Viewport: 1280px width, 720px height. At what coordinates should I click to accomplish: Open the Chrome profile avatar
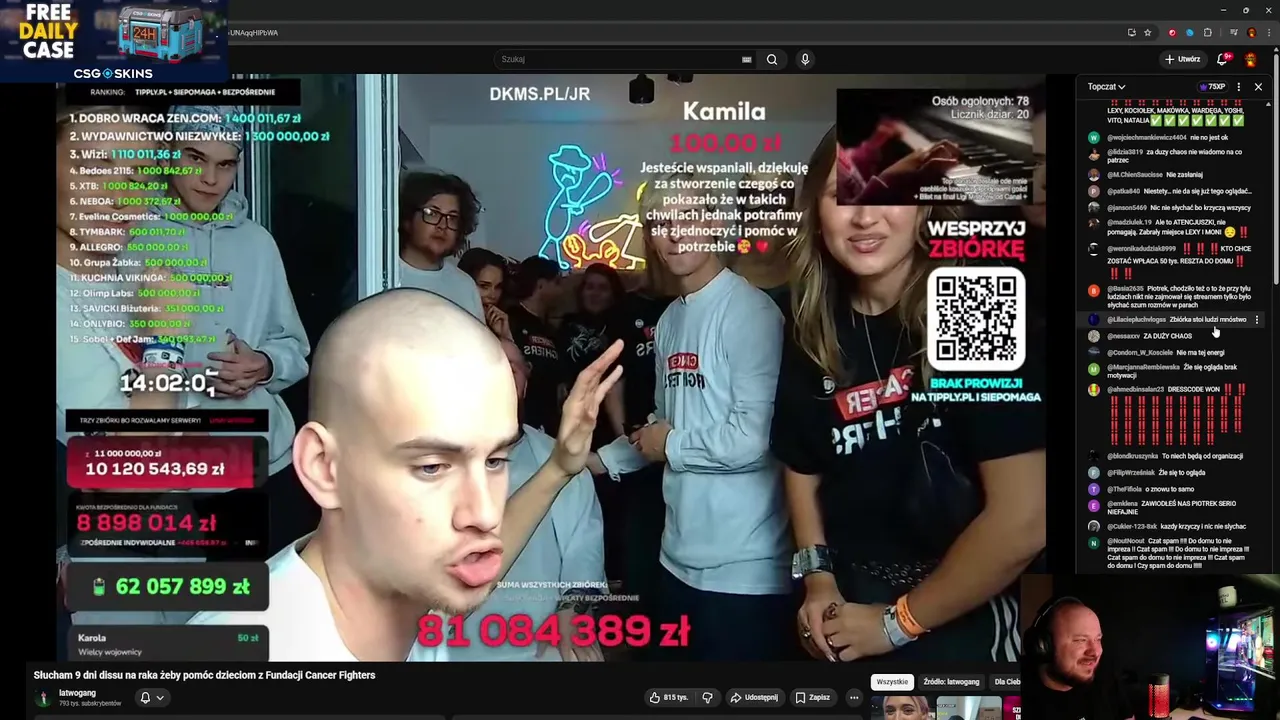coord(1251,32)
